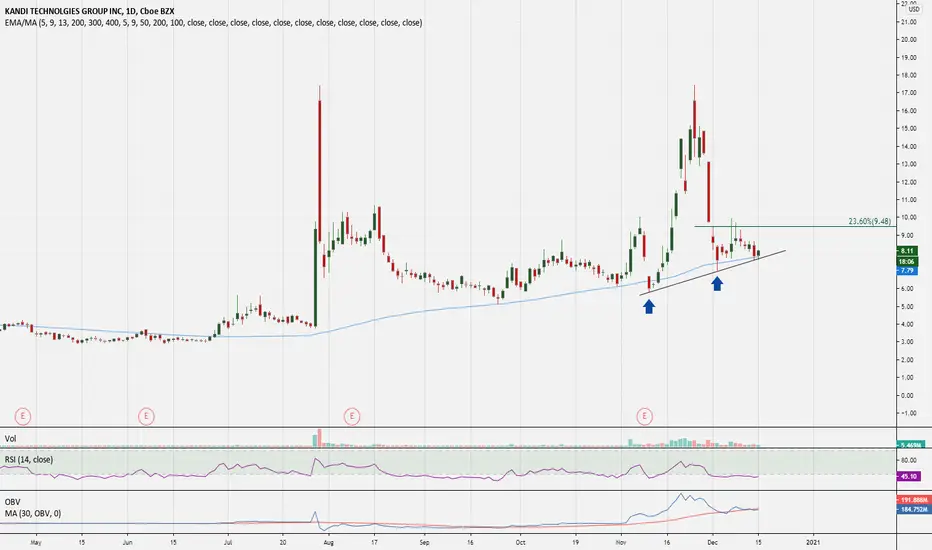Click the 5.00 price scale label

coord(908,307)
